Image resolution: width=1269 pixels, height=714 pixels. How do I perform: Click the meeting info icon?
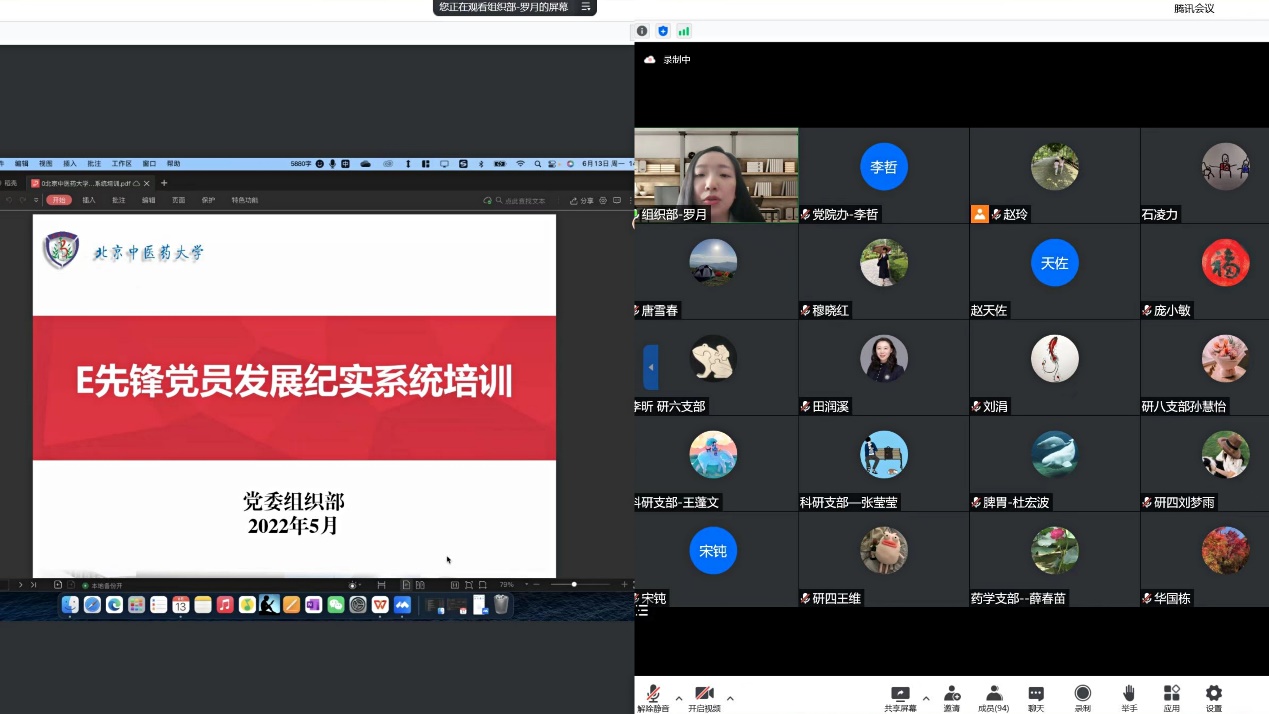642,31
